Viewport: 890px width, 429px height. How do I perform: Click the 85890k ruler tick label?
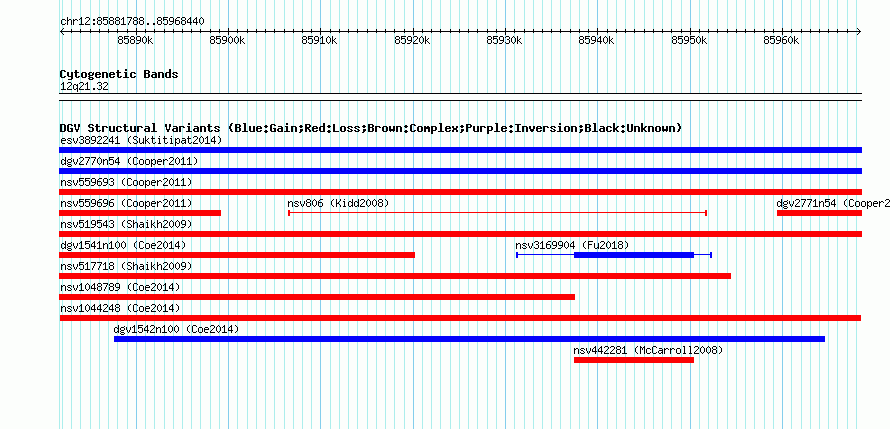coord(135,40)
